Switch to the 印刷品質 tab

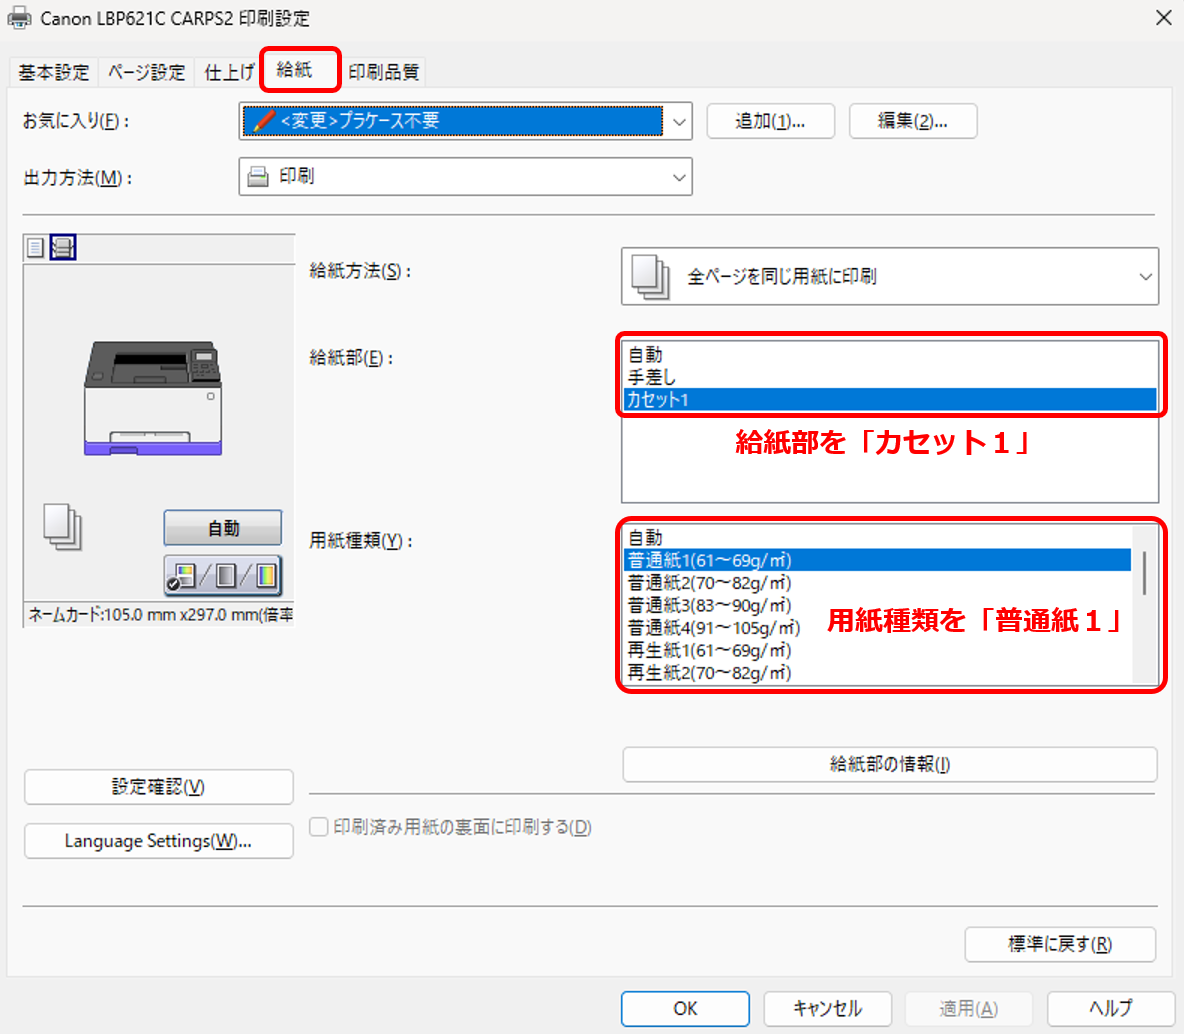pos(384,72)
